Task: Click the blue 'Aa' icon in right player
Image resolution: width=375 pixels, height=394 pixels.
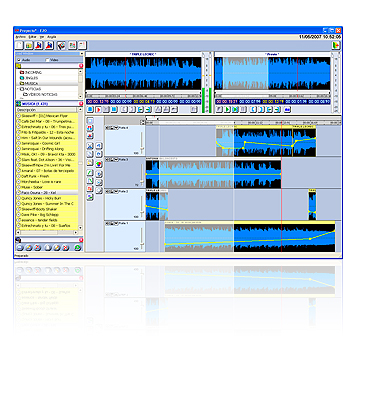Action: [287, 109]
